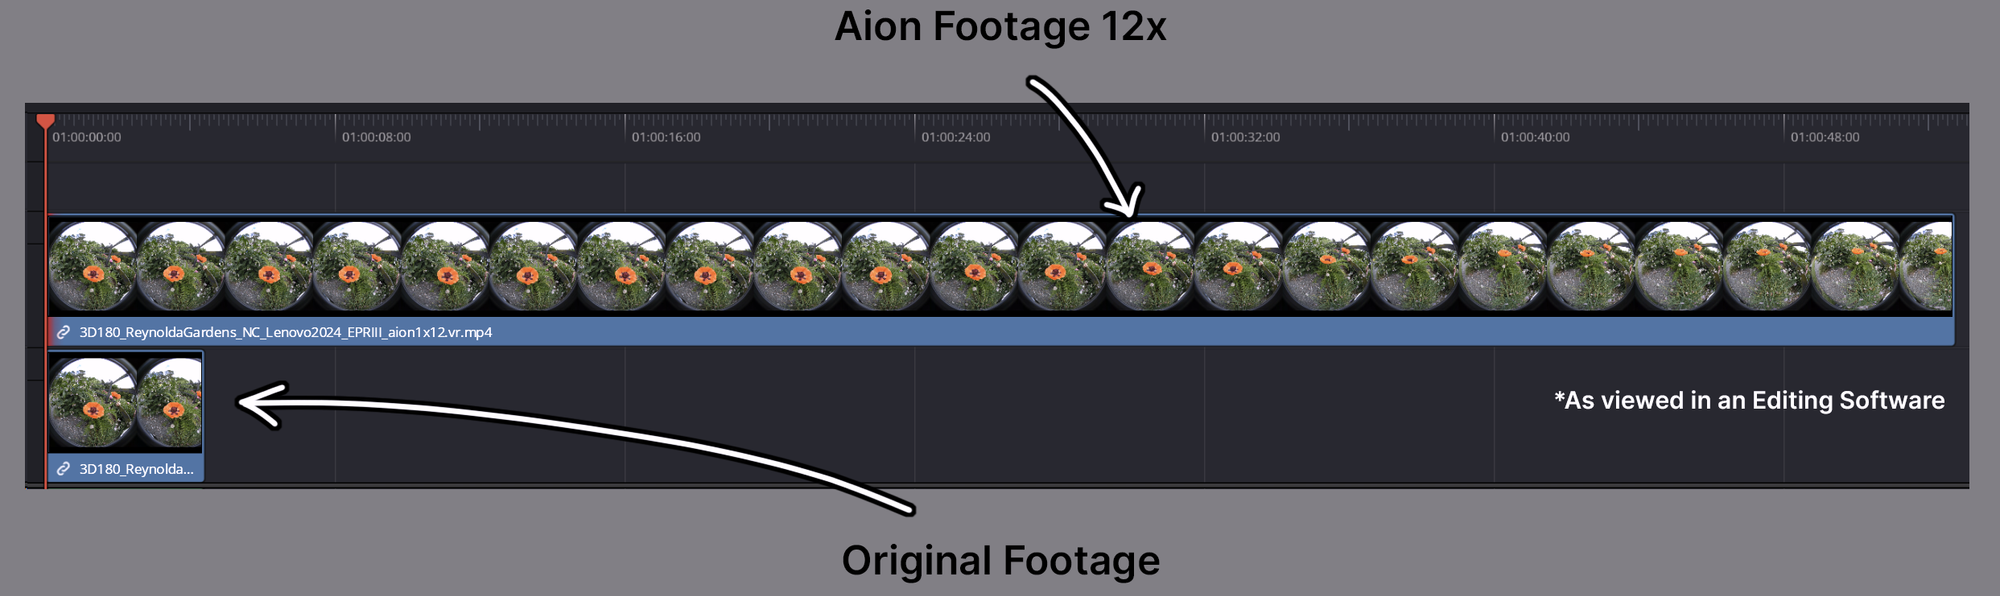Click the second thumbnail of the original footage clip
Screen dimensions: 2000x596
[170, 403]
